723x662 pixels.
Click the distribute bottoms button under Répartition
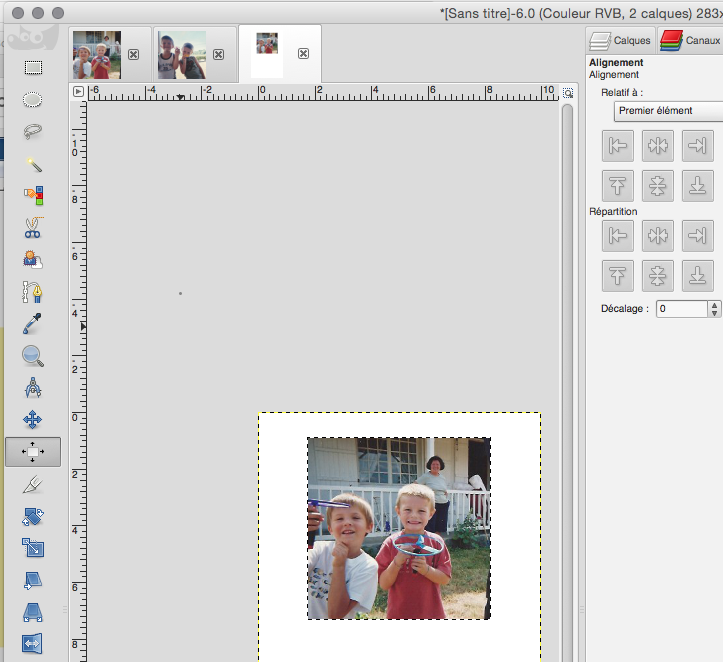click(697, 275)
